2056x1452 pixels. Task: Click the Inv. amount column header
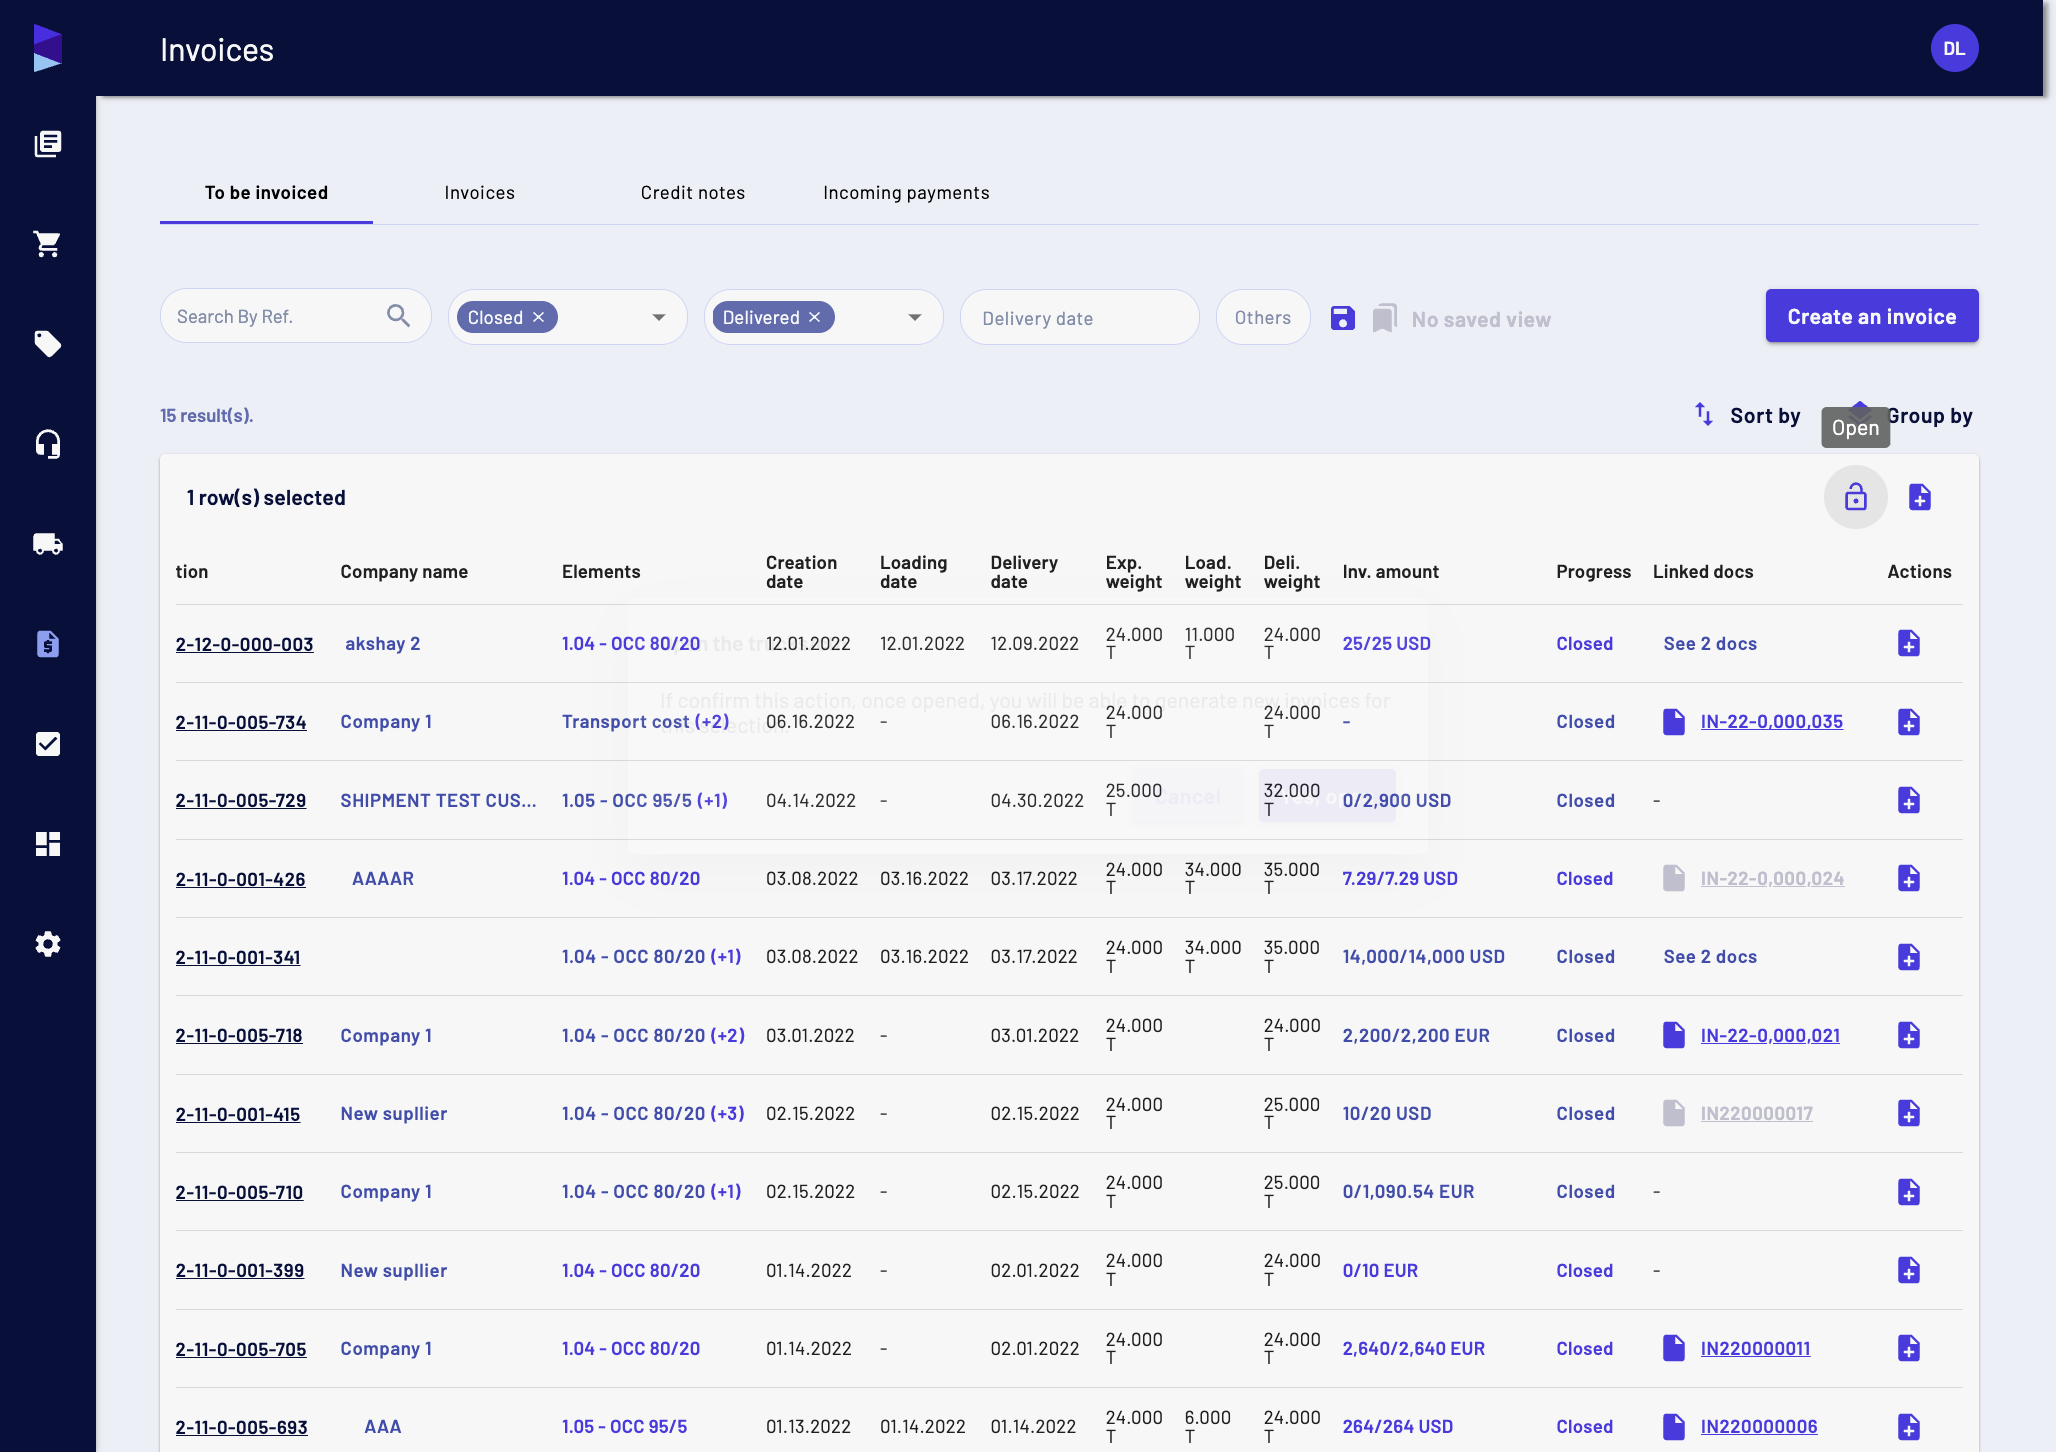click(1391, 572)
